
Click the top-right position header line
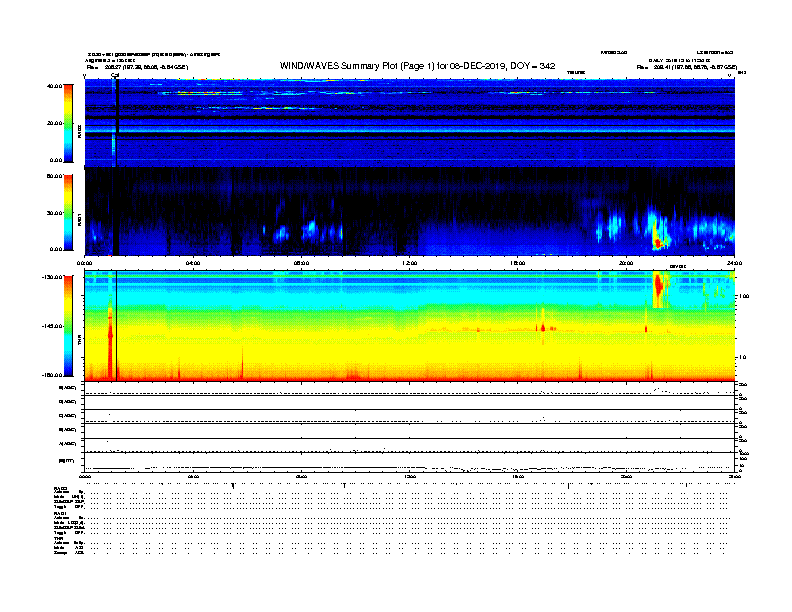point(687,67)
